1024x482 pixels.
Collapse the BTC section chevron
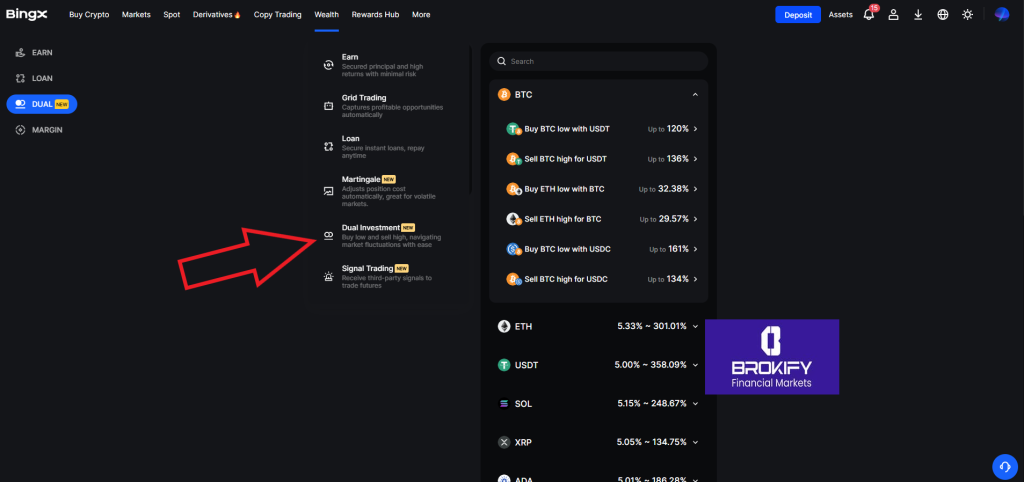(x=695, y=95)
